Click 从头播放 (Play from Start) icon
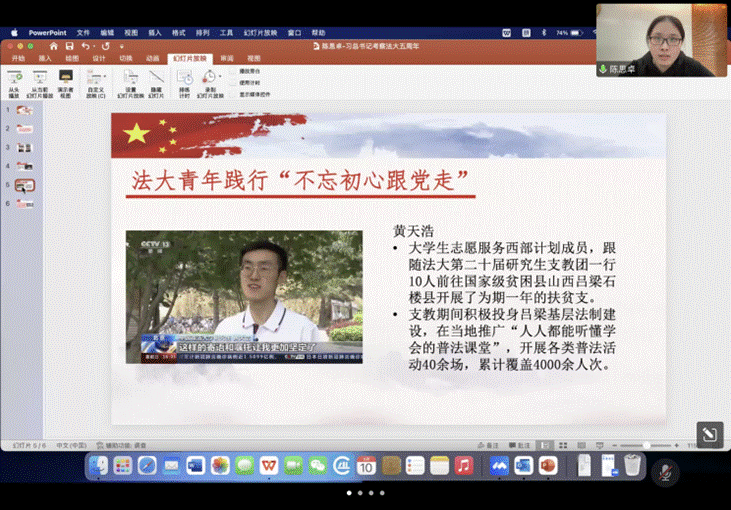731x510 pixels. click(14, 76)
